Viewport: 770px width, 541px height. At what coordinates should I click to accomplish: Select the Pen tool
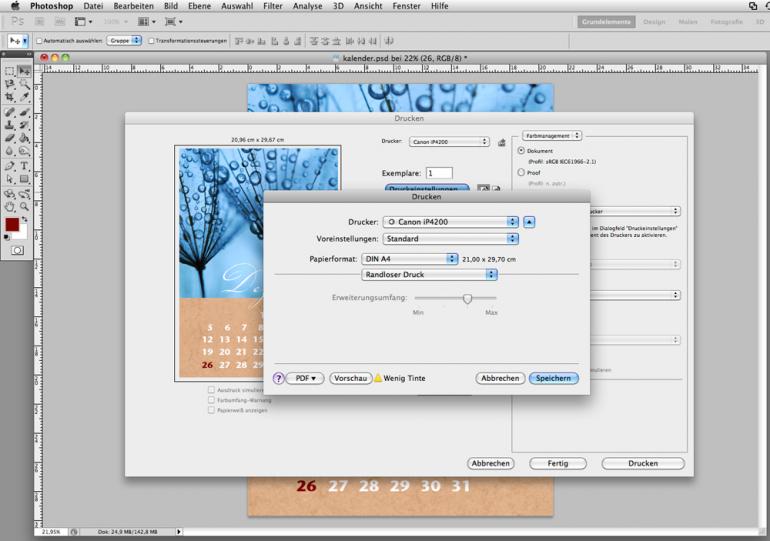10,166
